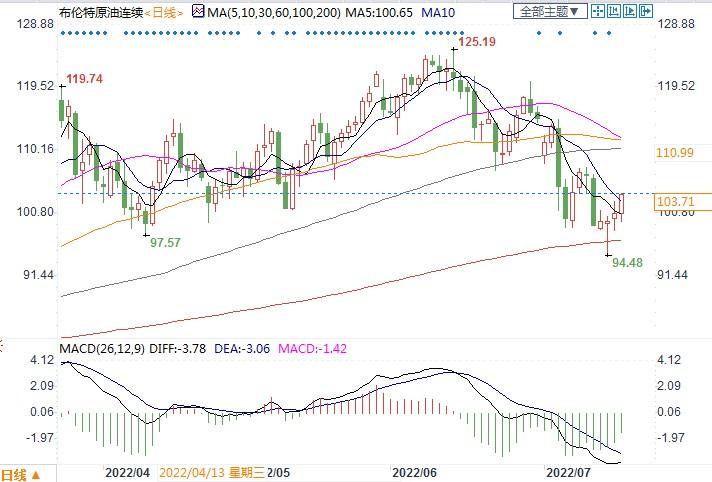Click the MA indicator chart icon
The image size is (712, 482).
pyautogui.click(x=198, y=12)
